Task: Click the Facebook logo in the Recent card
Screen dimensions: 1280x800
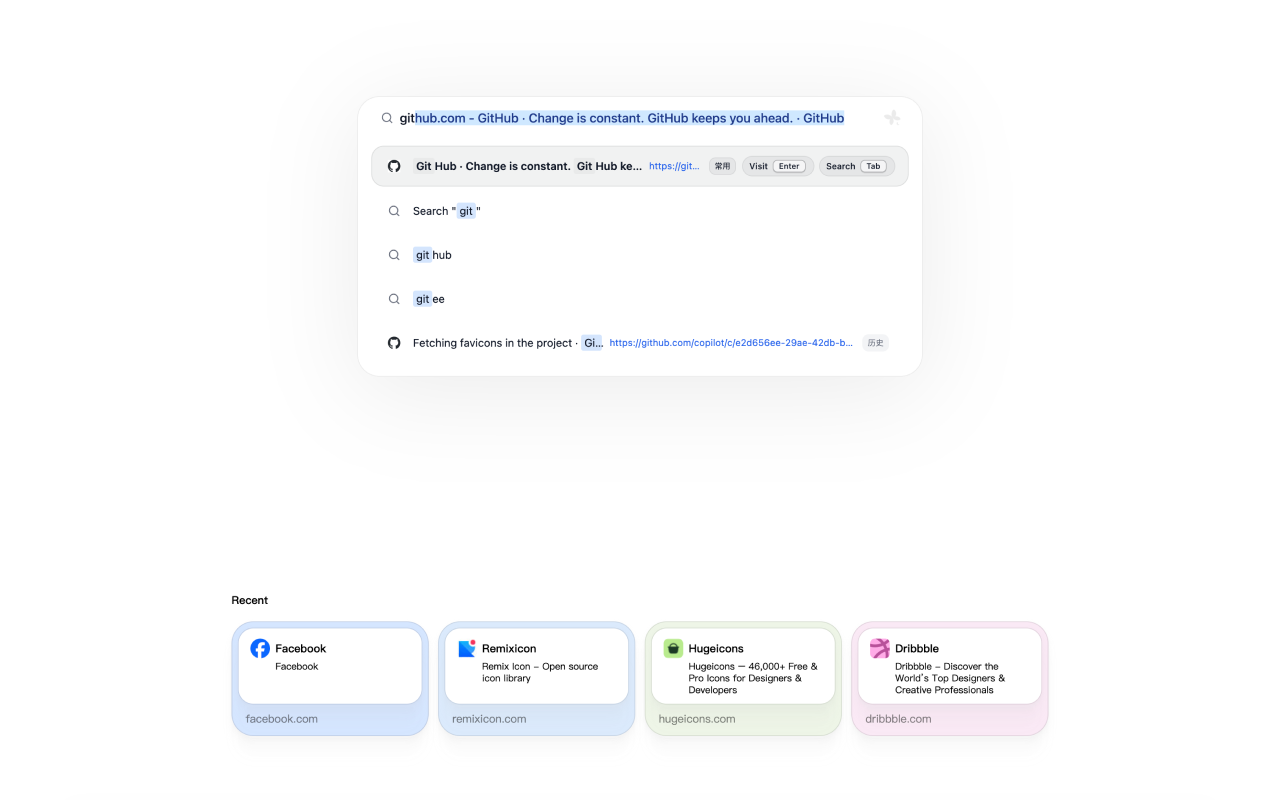Action: point(260,649)
